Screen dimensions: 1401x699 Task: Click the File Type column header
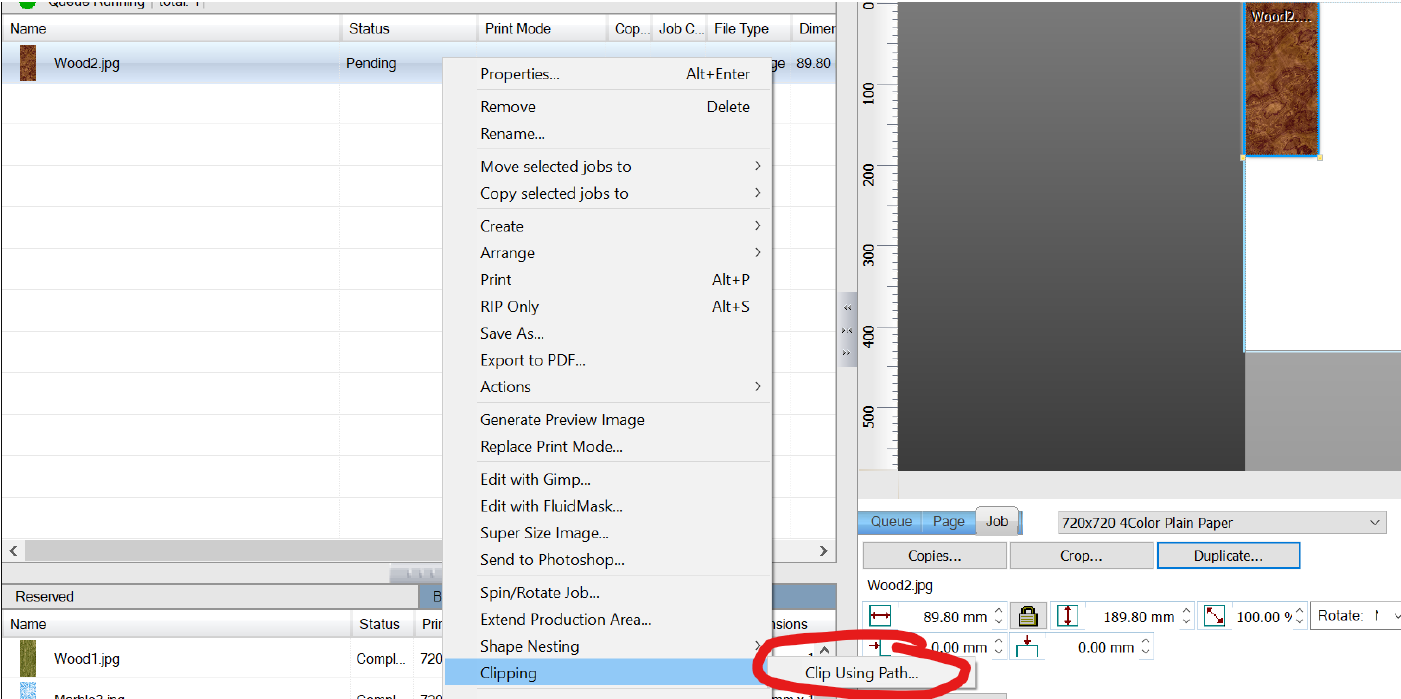pyautogui.click(x=749, y=29)
